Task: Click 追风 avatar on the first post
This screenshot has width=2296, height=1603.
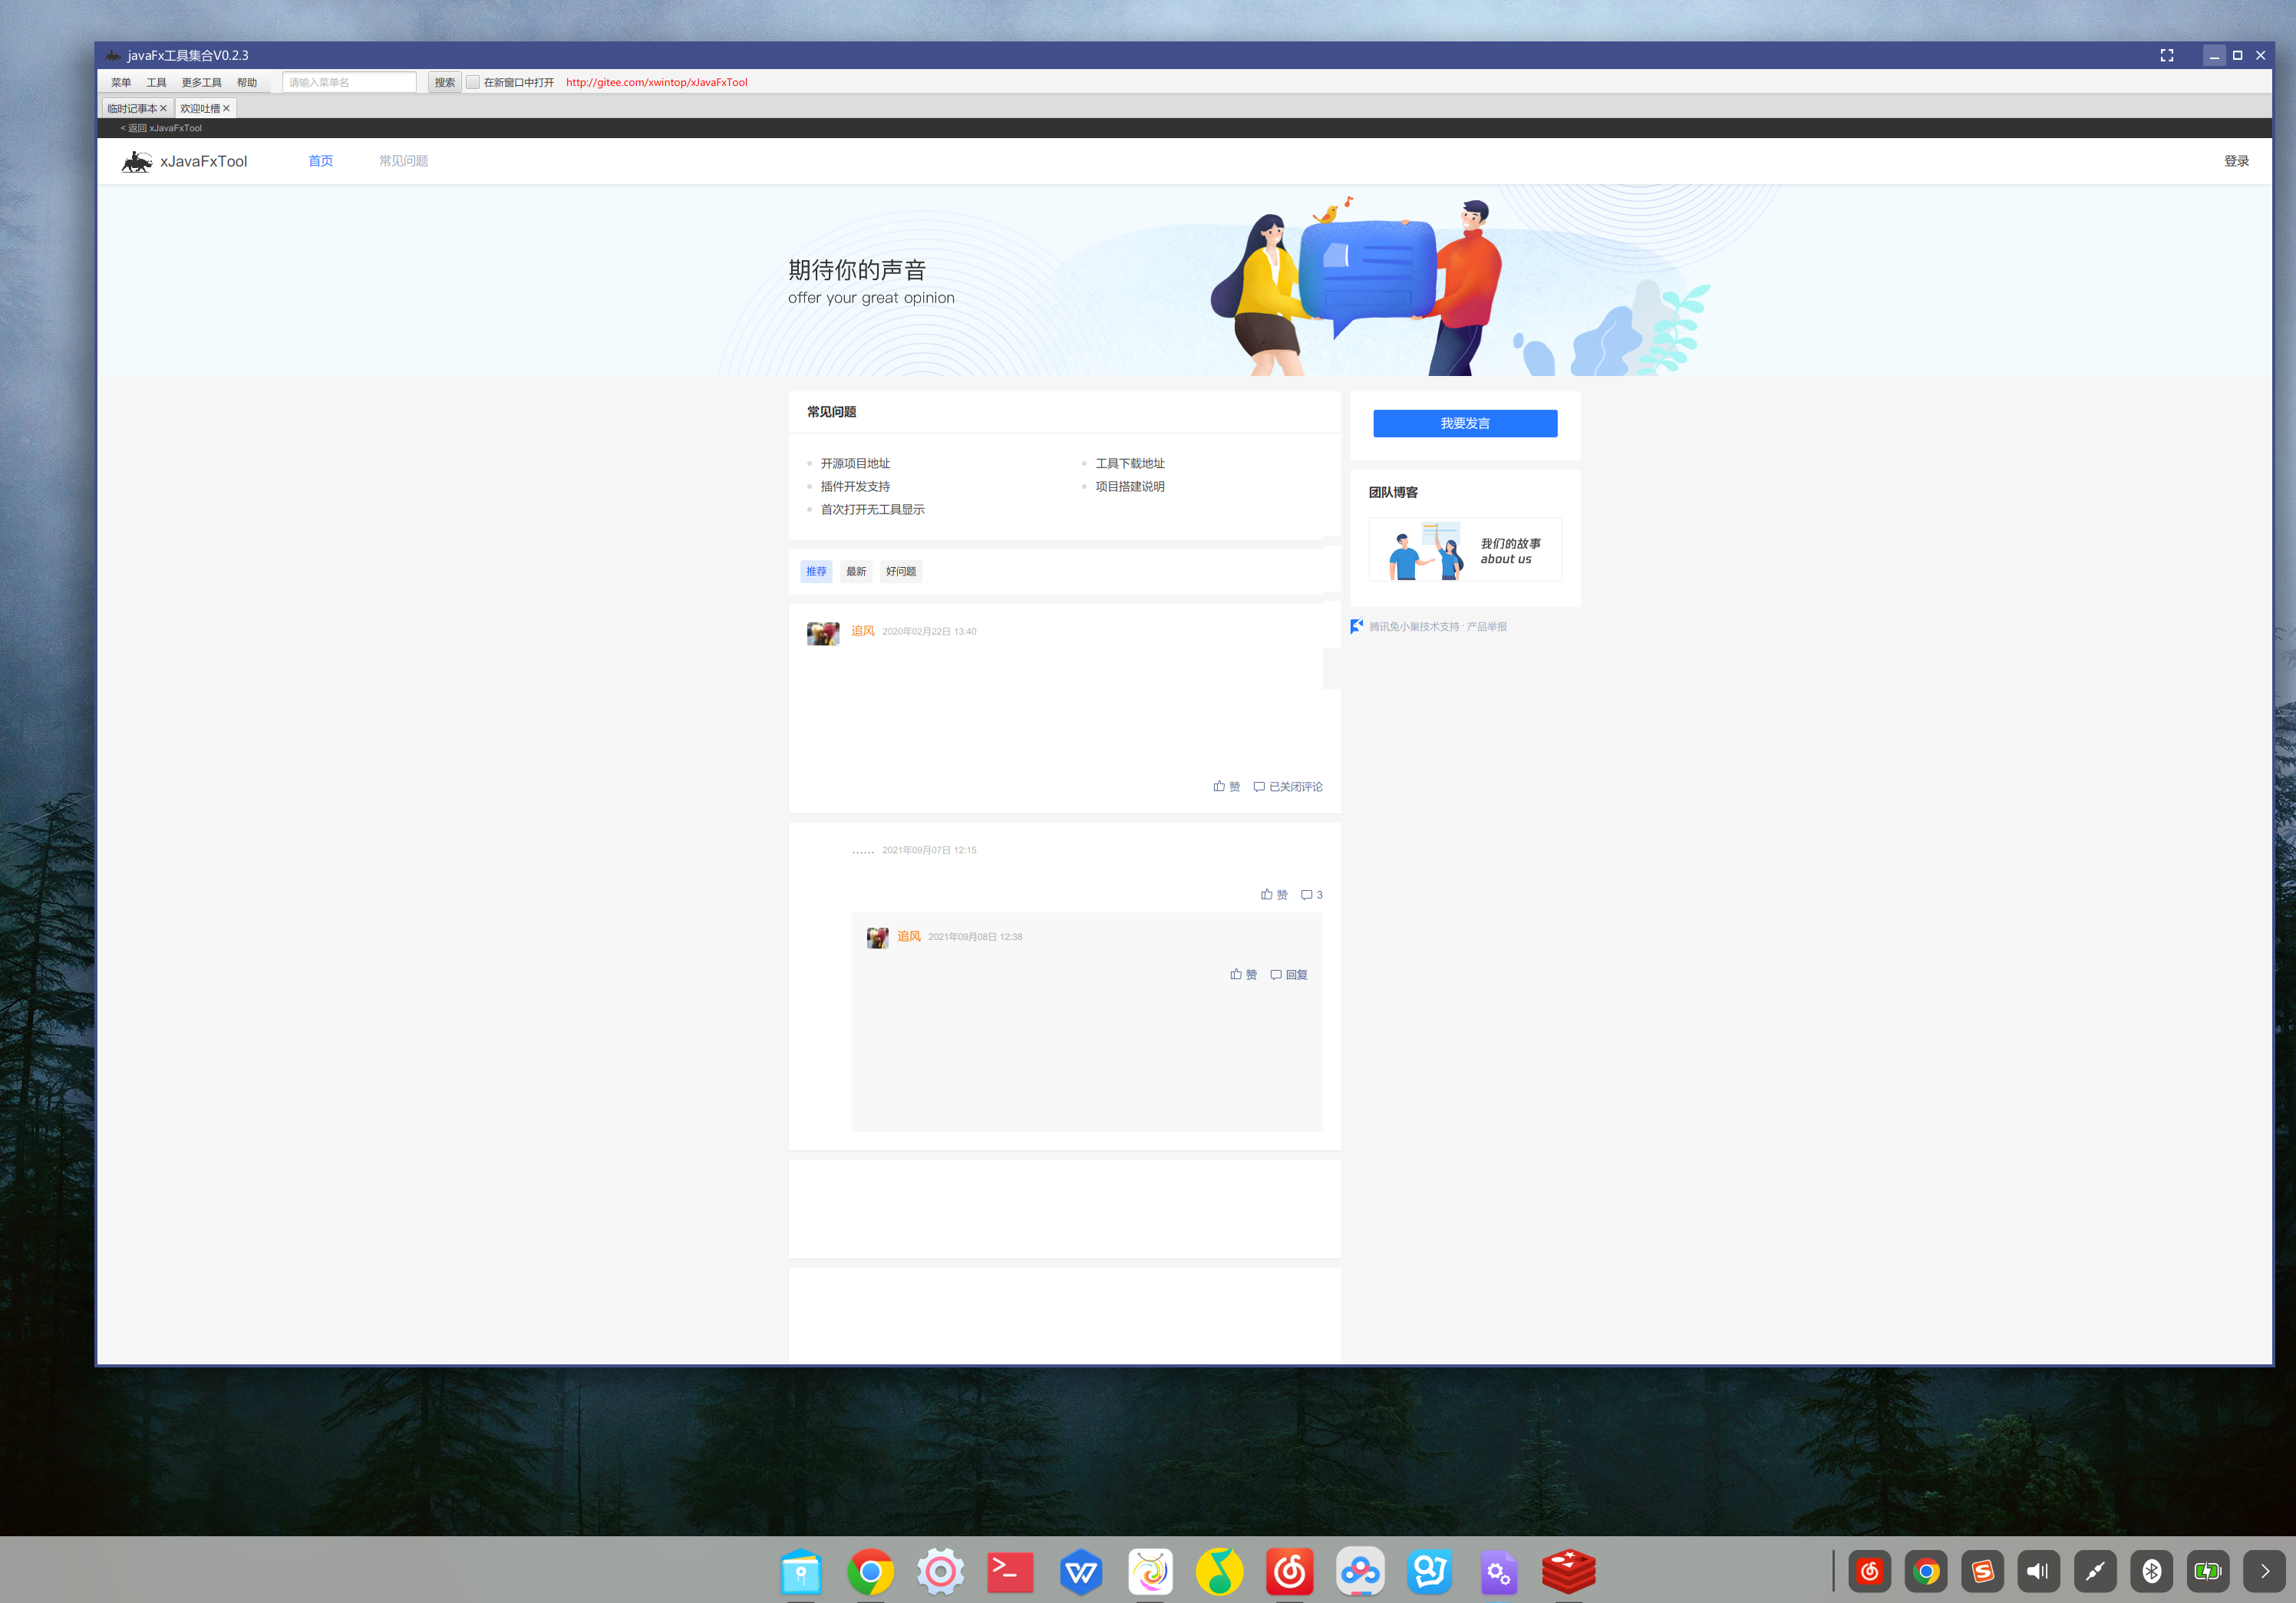Action: coord(822,633)
